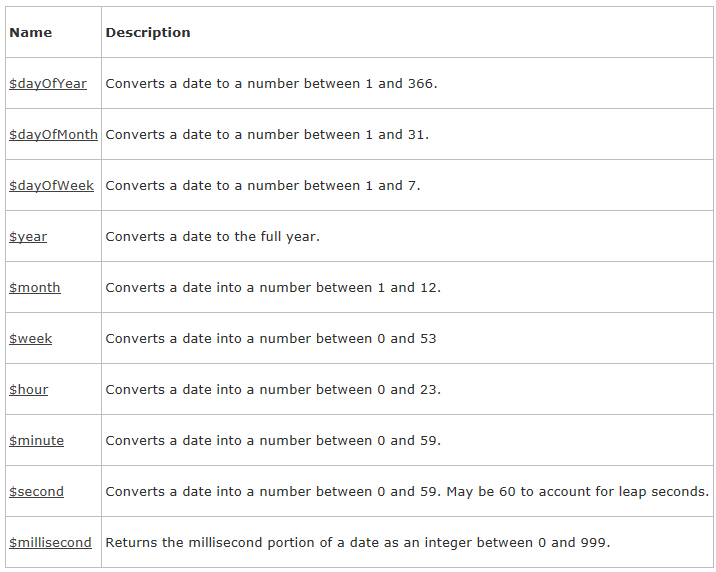Click the $hour link
Image resolution: width=716 pixels, height=572 pixels.
(29, 390)
